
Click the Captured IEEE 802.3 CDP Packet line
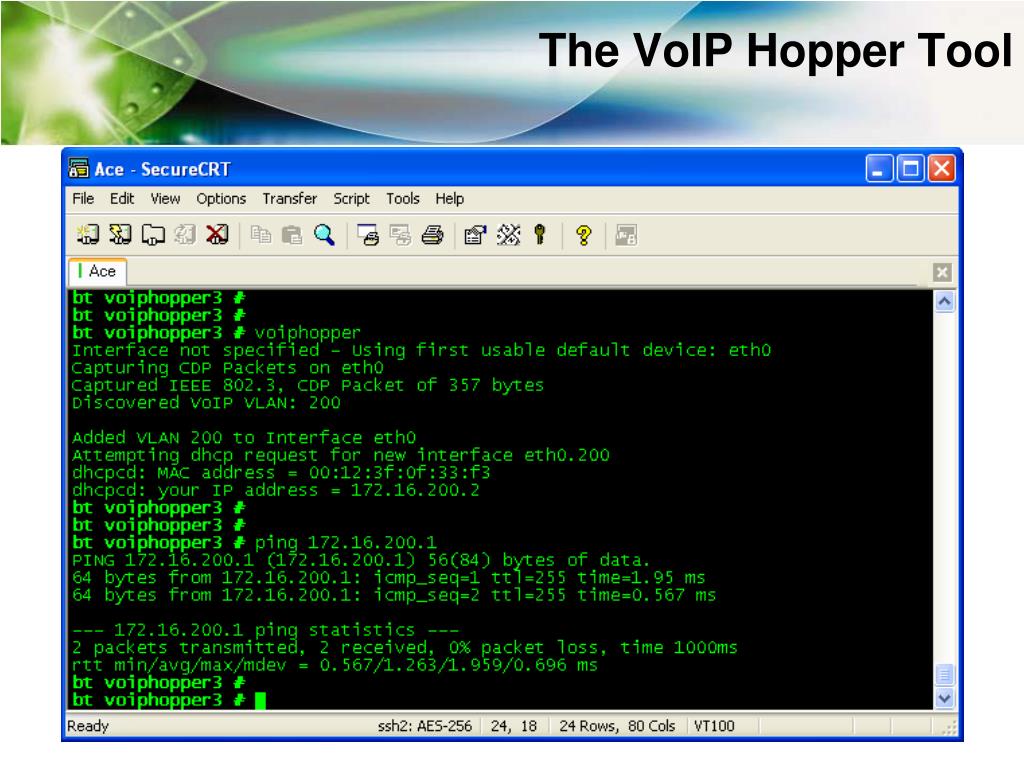click(x=308, y=385)
